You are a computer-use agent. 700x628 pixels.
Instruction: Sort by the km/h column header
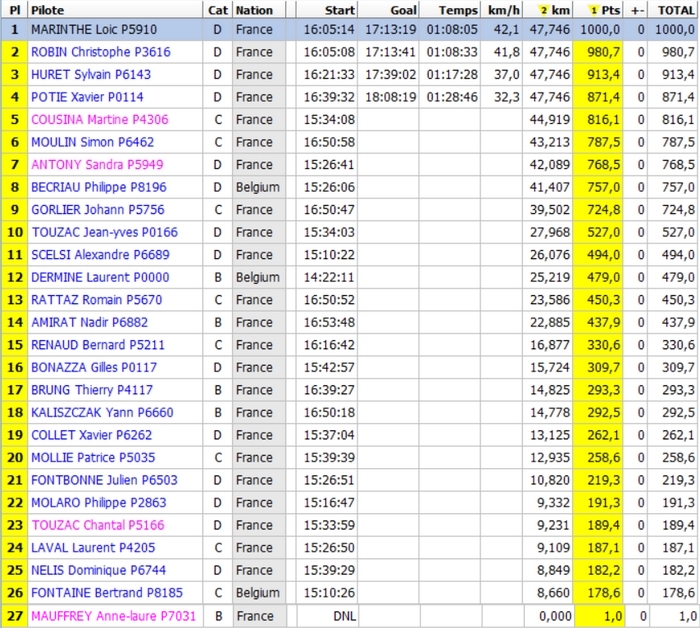[x=502, y=10]
